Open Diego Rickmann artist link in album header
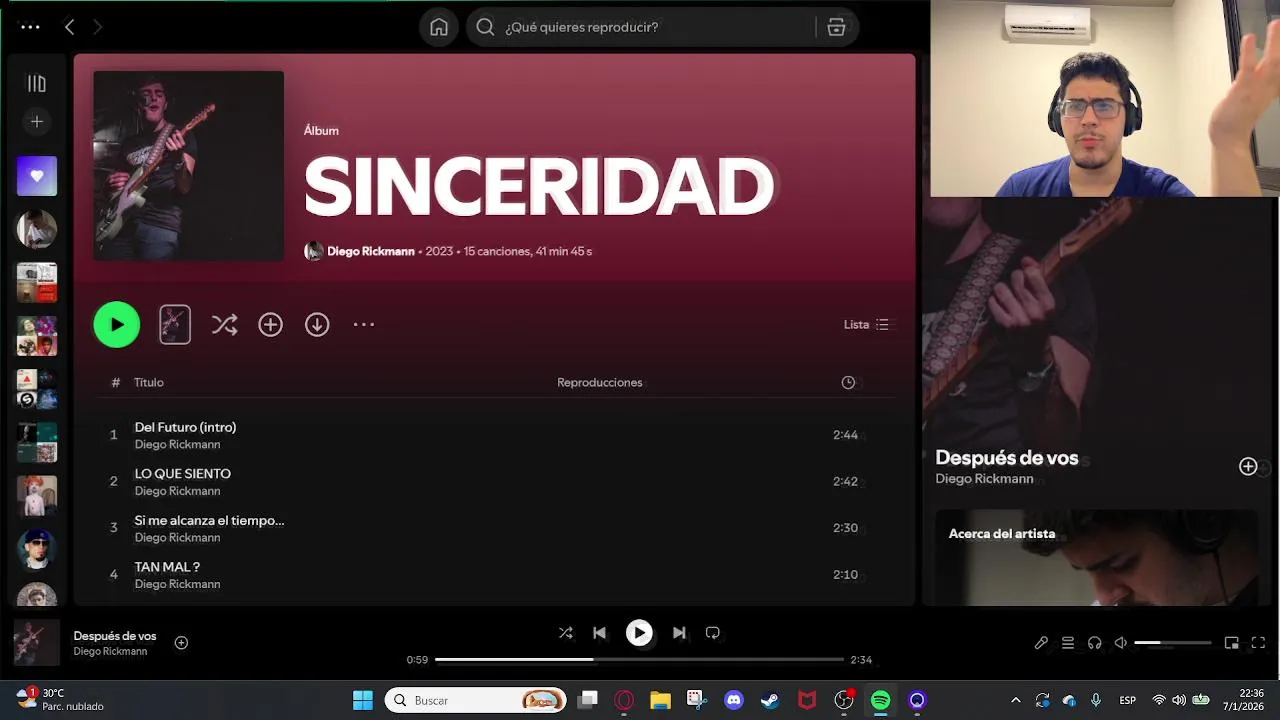The height and width of the screenshot is (720, 1280). point(371,252)
